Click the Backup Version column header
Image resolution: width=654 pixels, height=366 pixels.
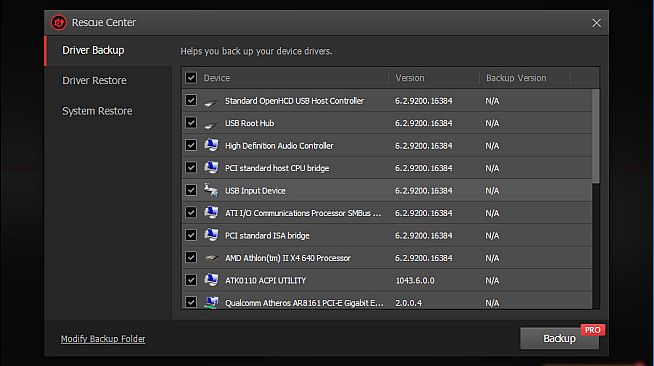click(516, 78)
